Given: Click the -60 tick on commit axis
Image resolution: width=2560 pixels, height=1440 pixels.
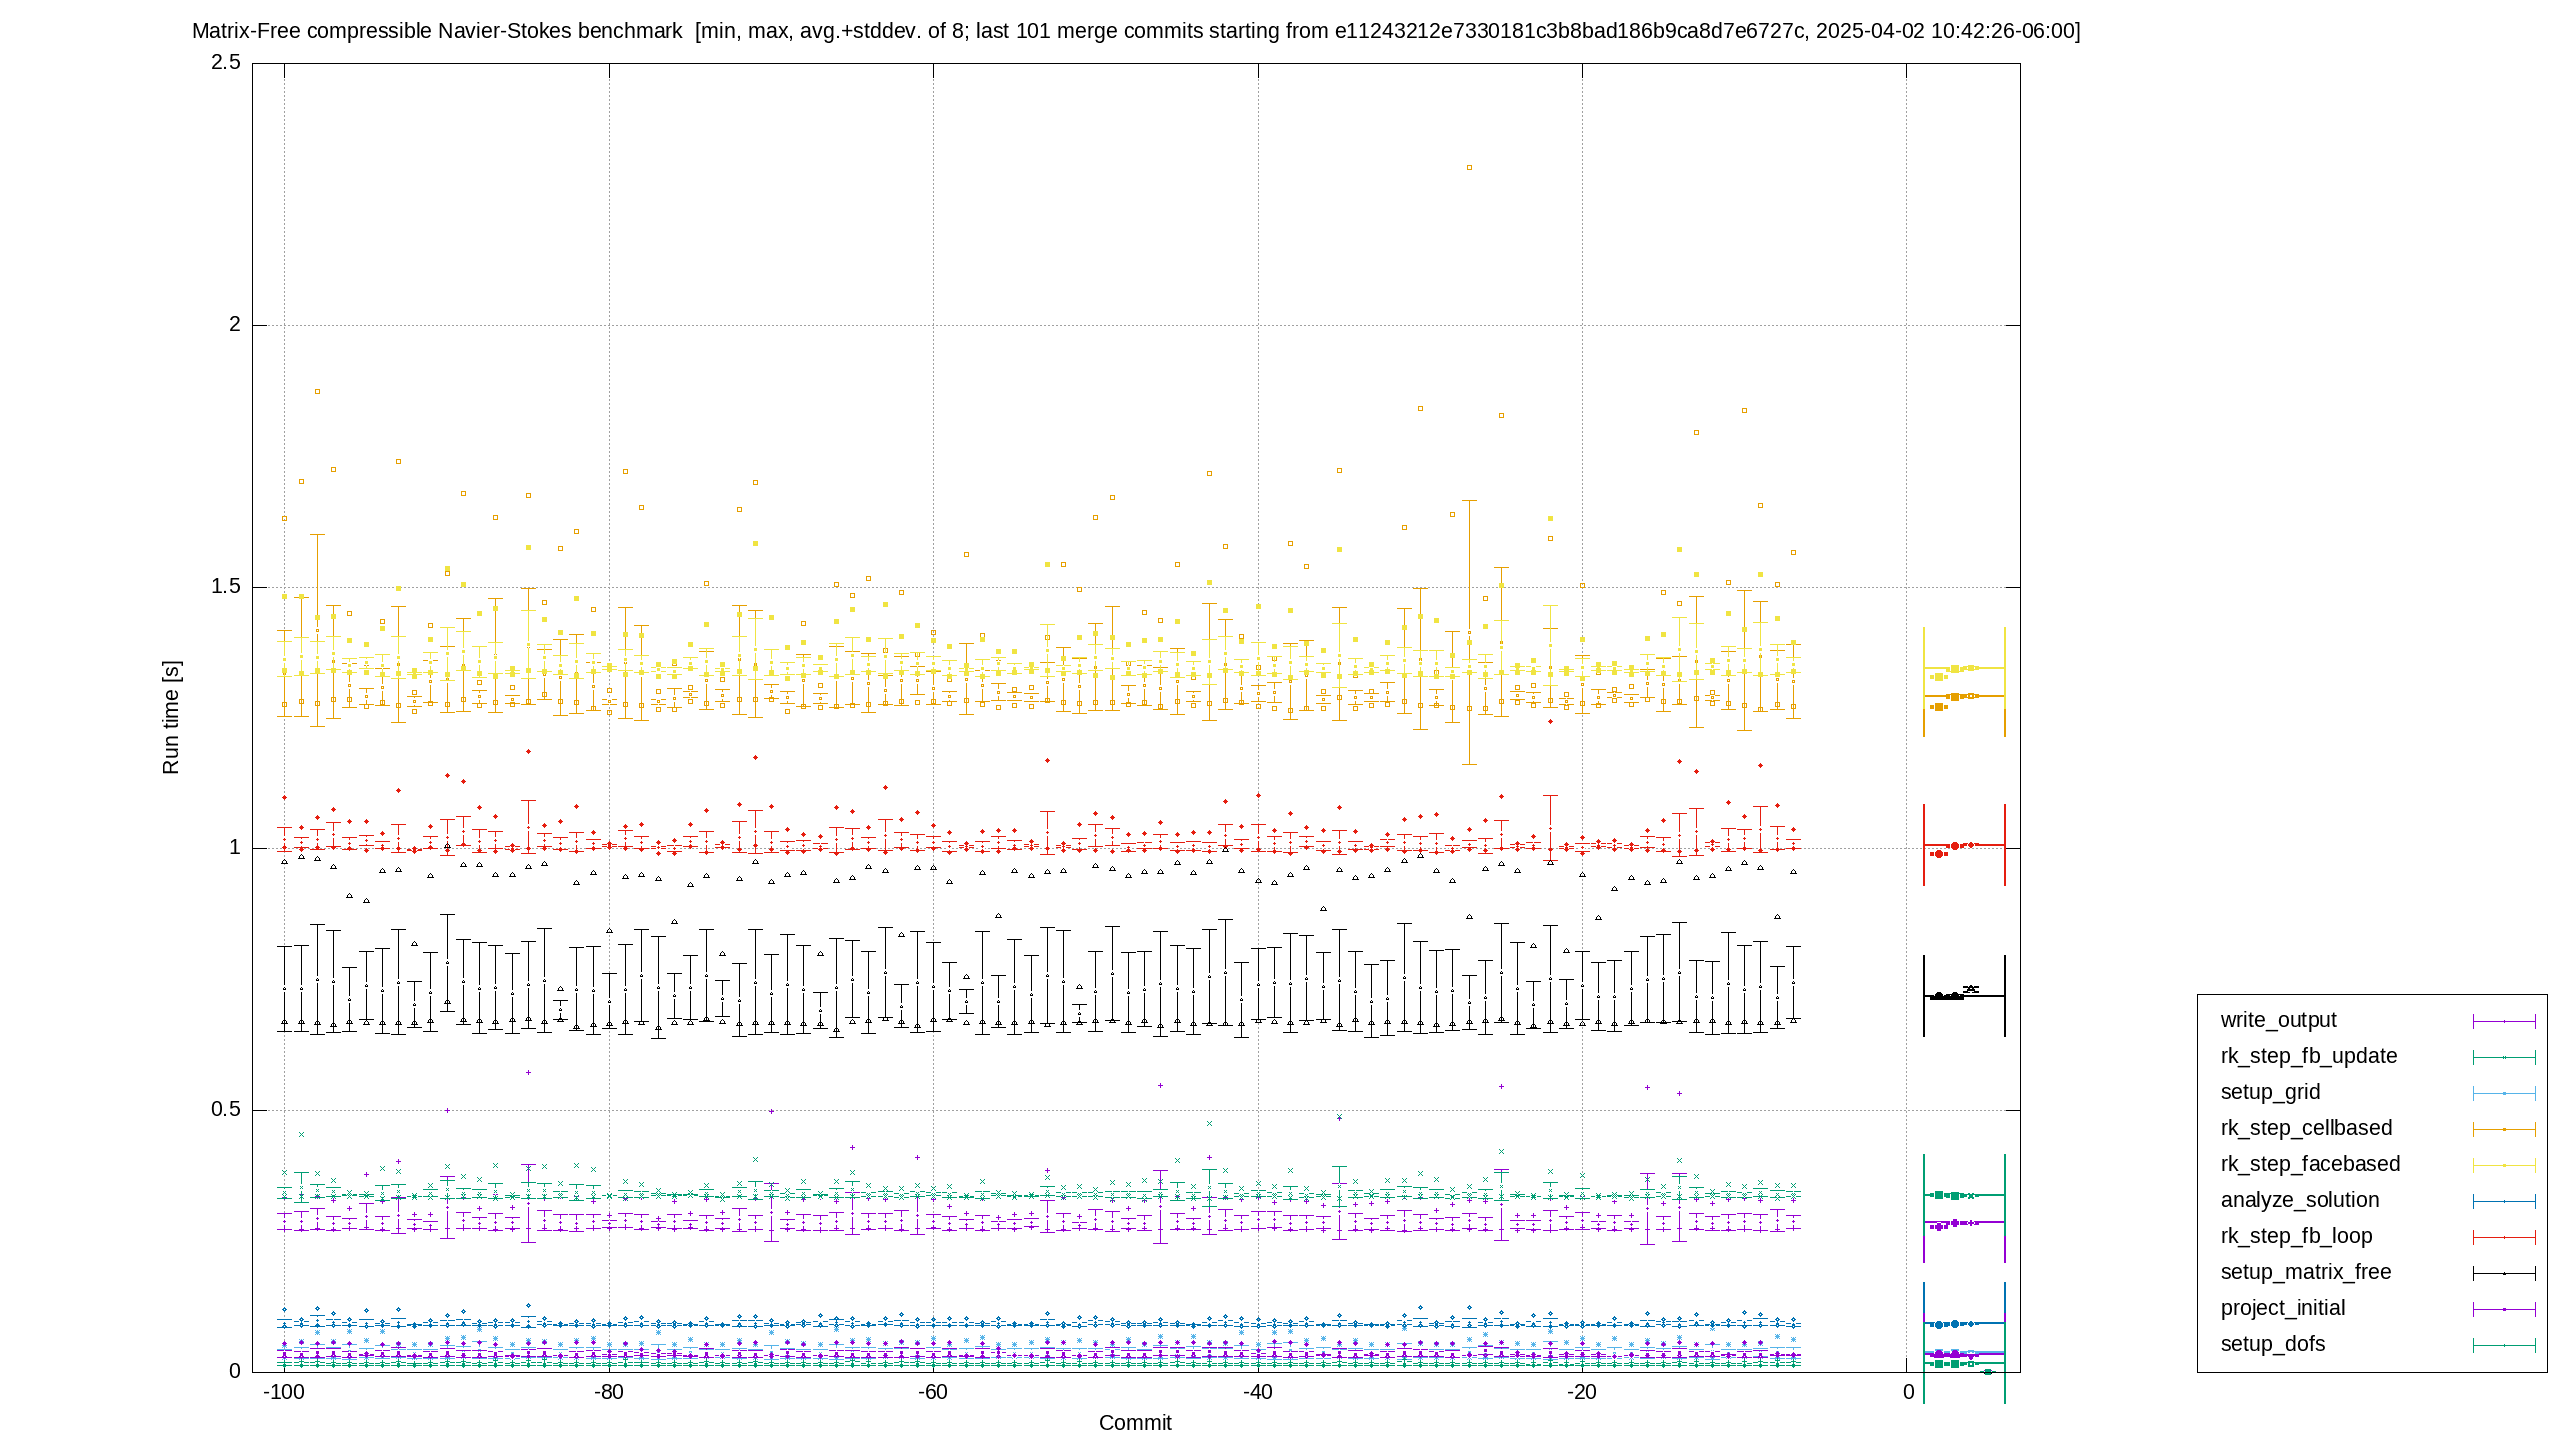Looking at the screenshot, I should click(933, 1392).
